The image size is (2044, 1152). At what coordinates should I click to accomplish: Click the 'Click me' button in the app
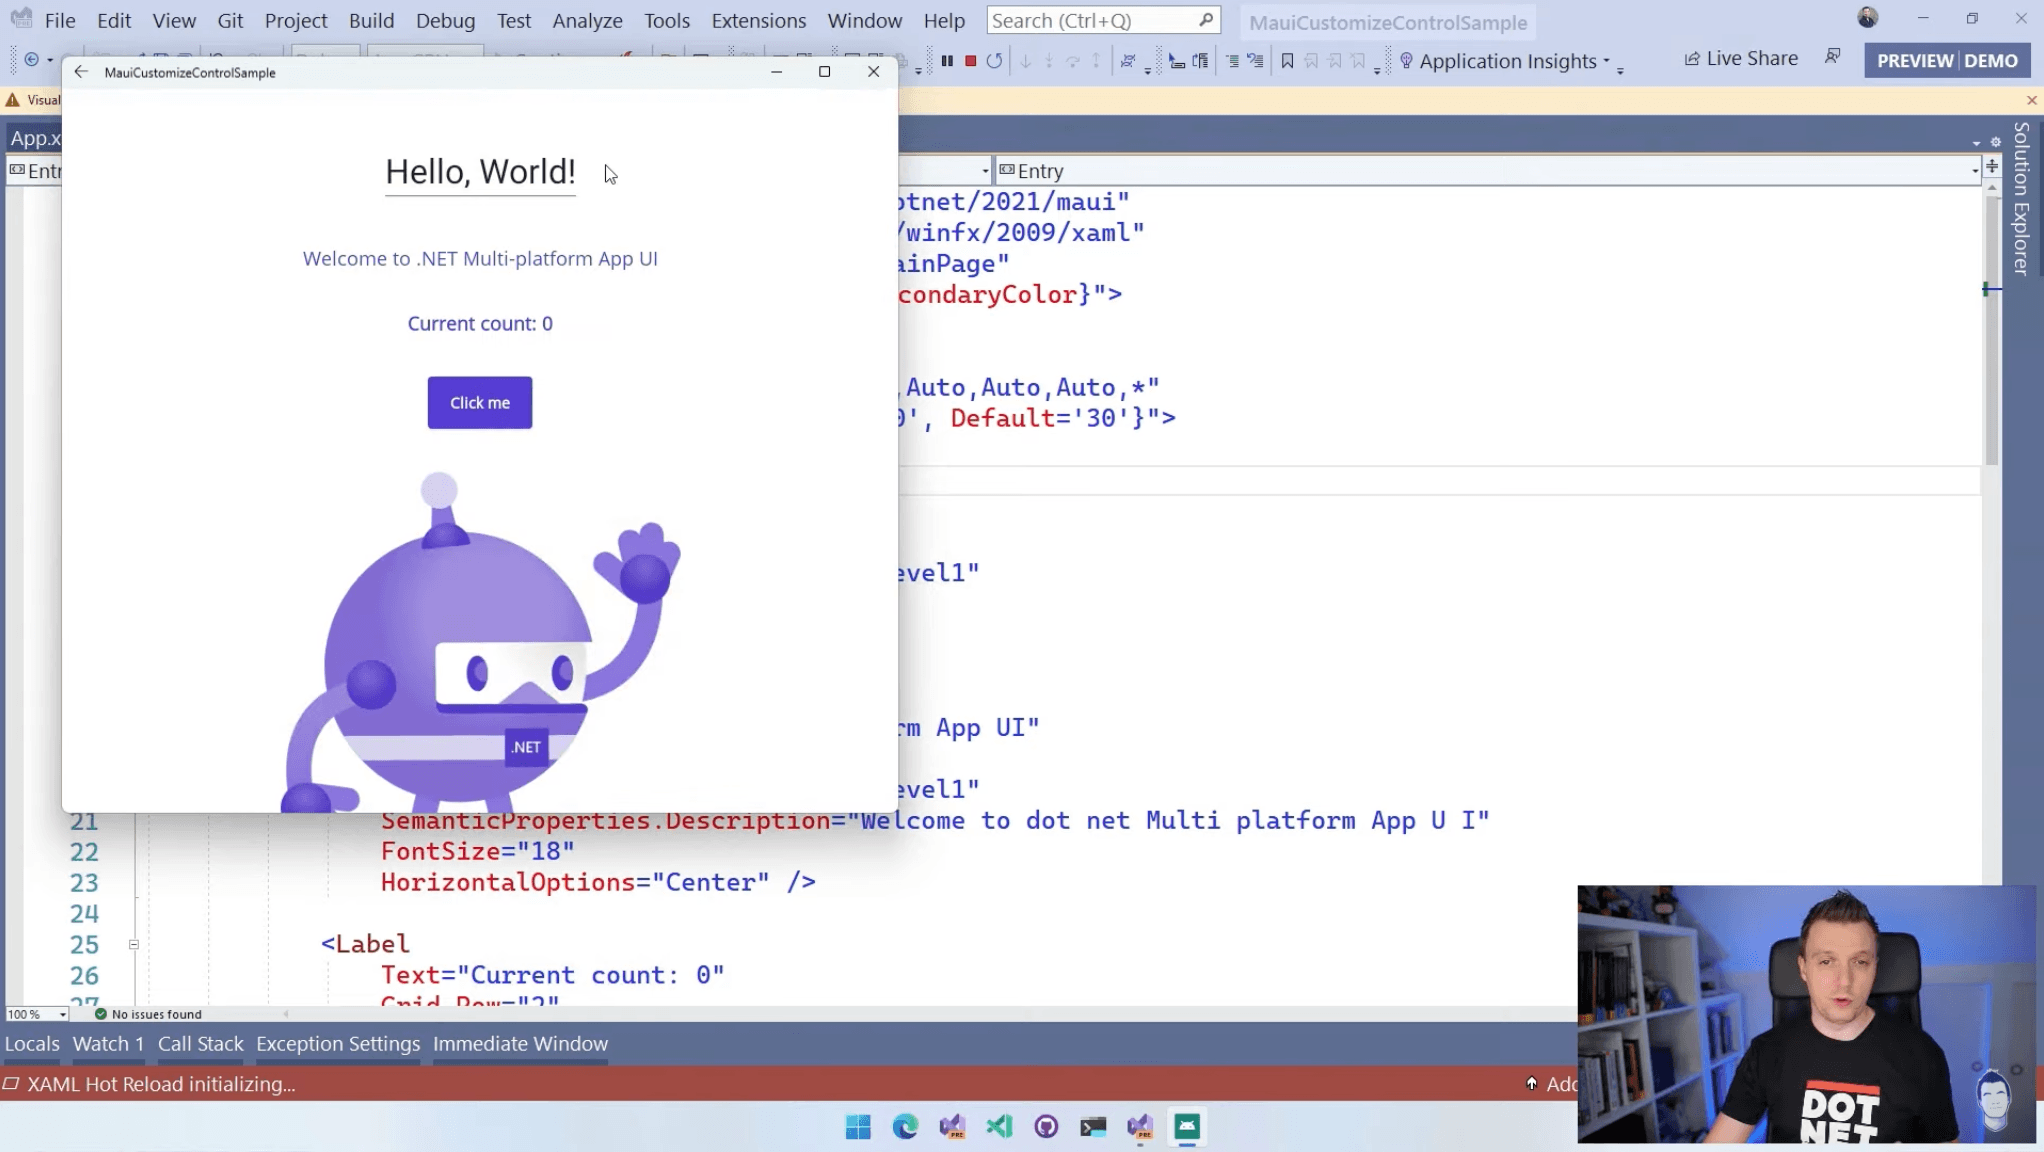480,402
